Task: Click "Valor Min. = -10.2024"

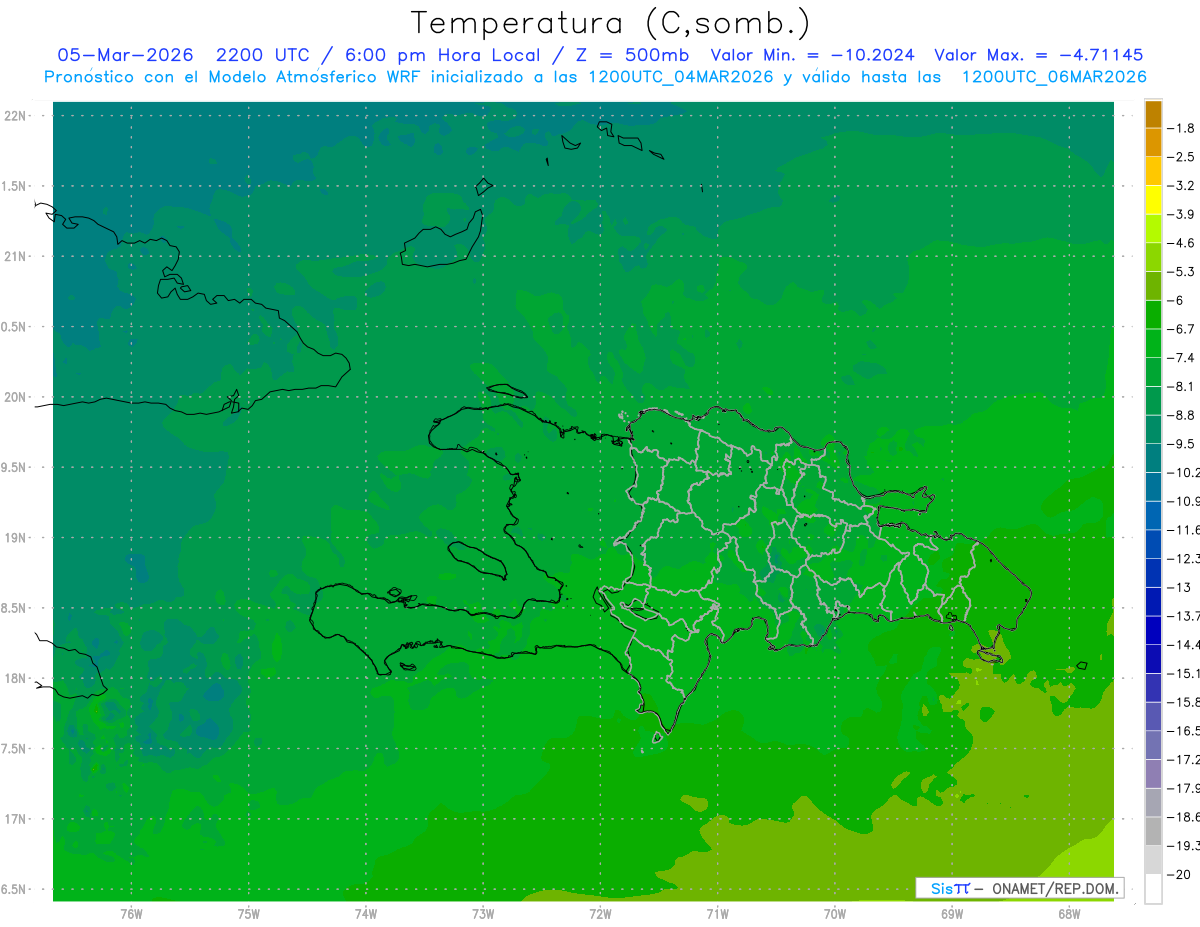Action: coord(812,55)
